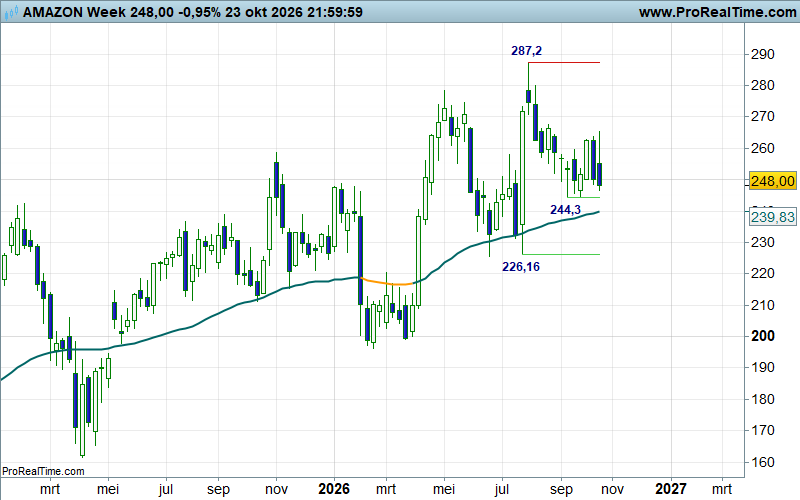Click the 270 price axis label
Image resolution: width=800 pixels, height=500 pixels.
pos(762,116)
